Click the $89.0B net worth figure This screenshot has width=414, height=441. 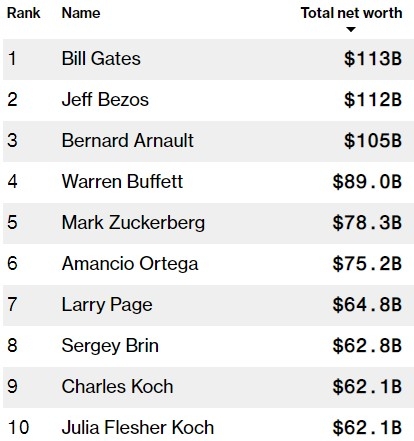point(367,182)
